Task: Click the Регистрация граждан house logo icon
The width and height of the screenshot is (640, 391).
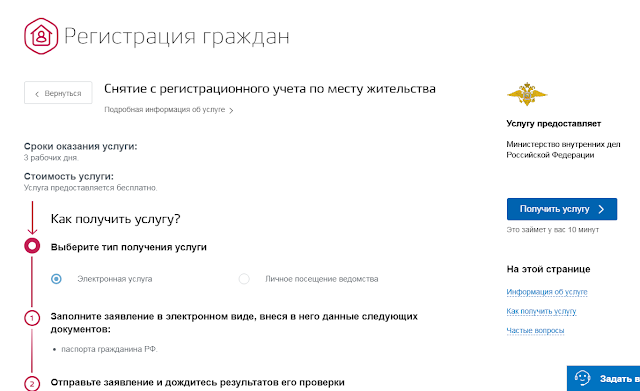Action: [x=41, y=36]
